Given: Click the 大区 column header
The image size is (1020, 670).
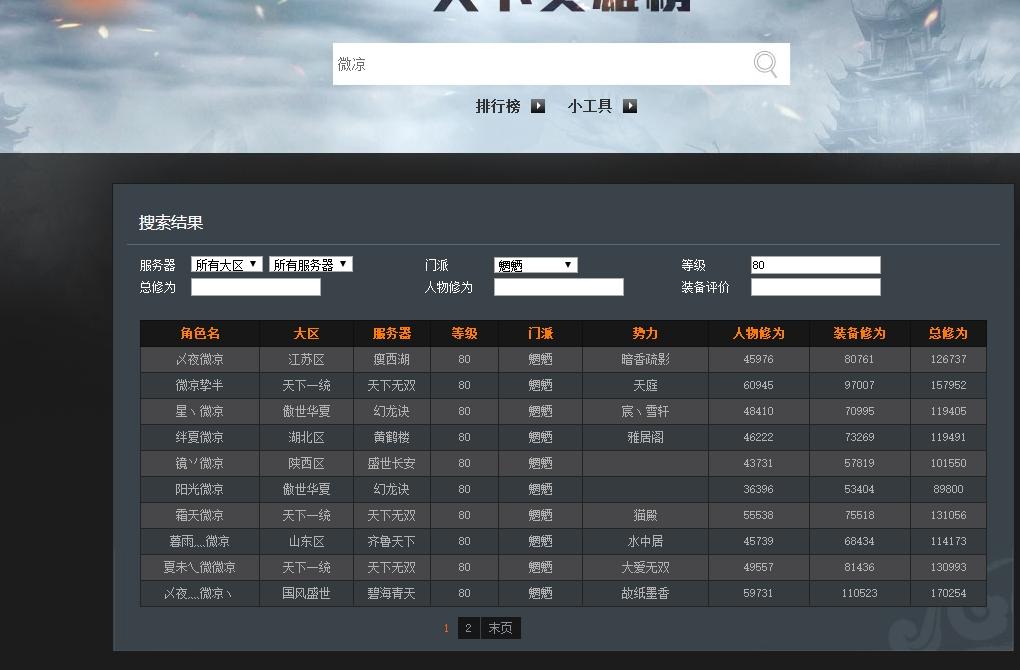Looking at the screenshot, I should (306, 334).
